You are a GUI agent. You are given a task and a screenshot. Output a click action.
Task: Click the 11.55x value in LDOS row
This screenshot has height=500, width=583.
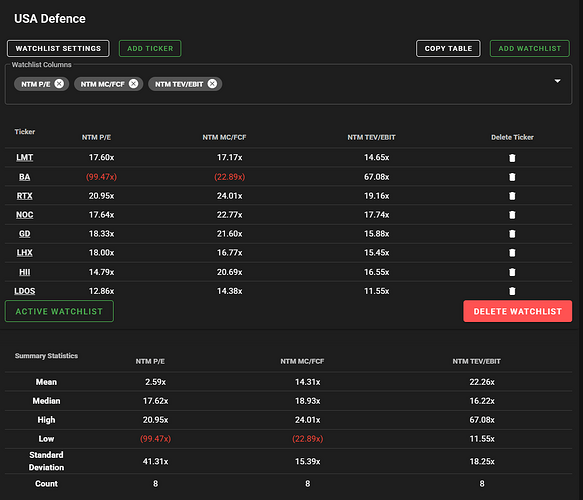377,291
